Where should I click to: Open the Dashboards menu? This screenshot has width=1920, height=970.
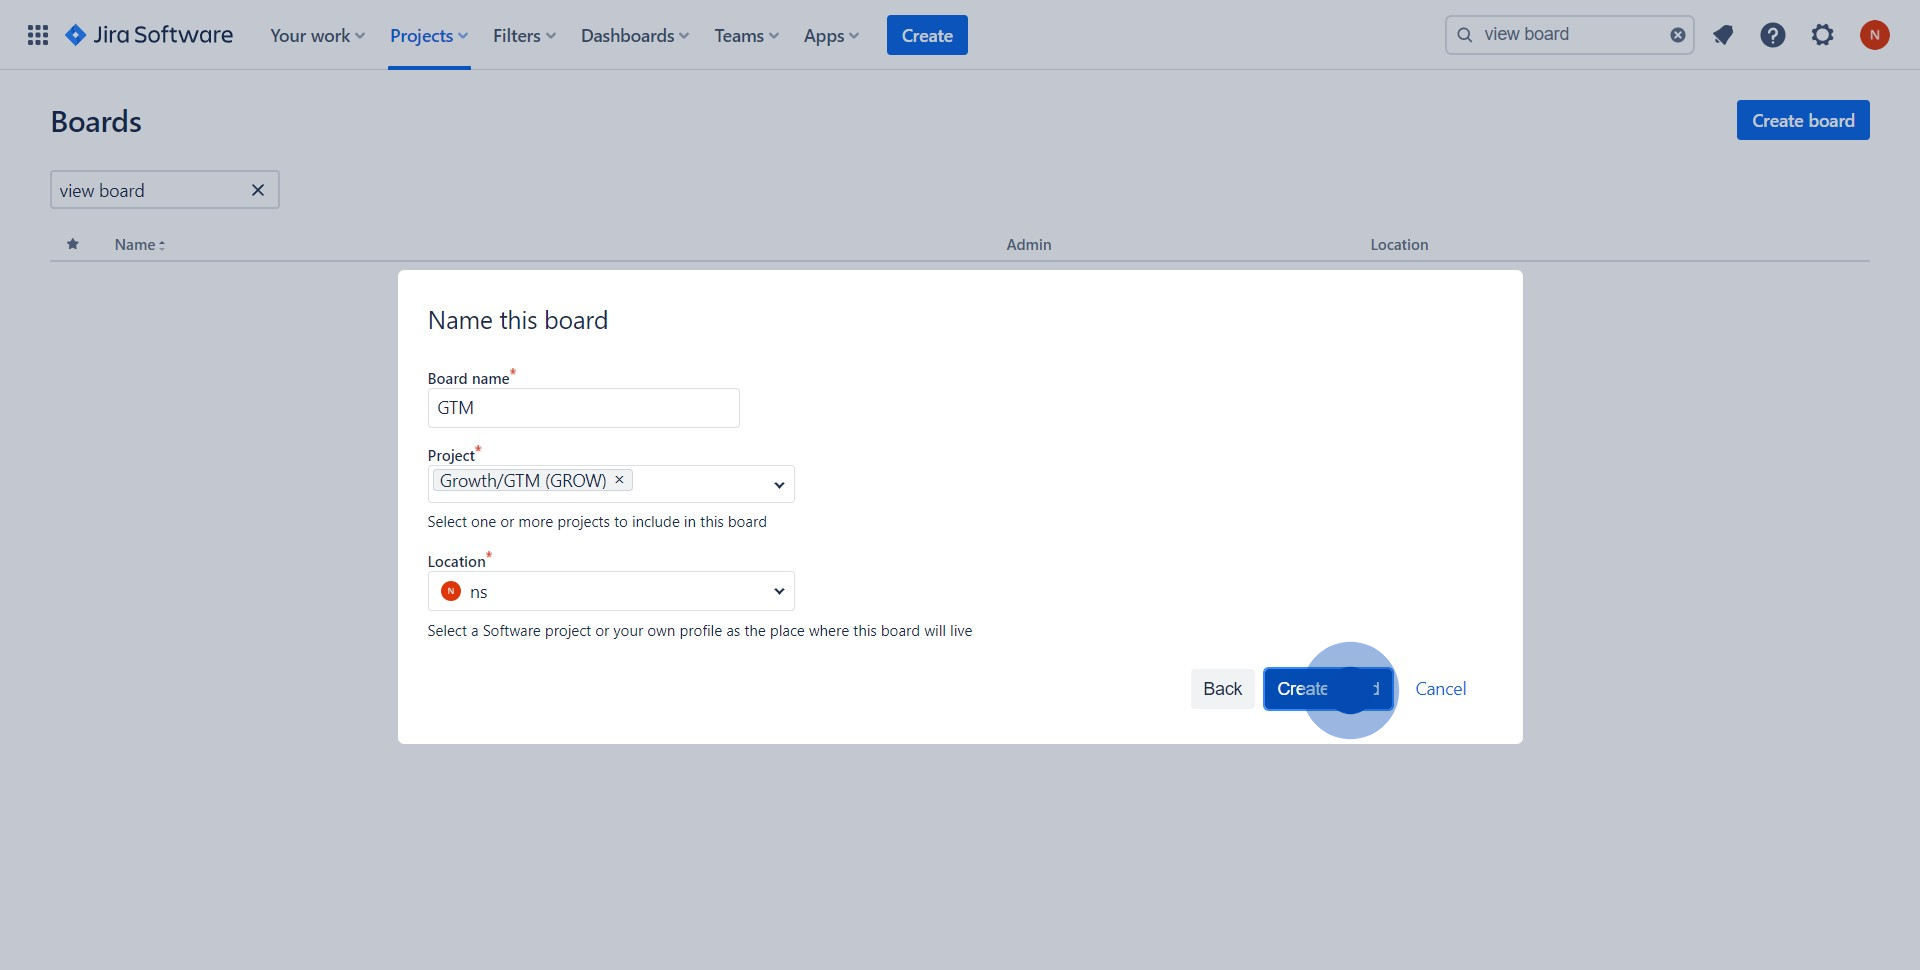[x=634, y=34]
